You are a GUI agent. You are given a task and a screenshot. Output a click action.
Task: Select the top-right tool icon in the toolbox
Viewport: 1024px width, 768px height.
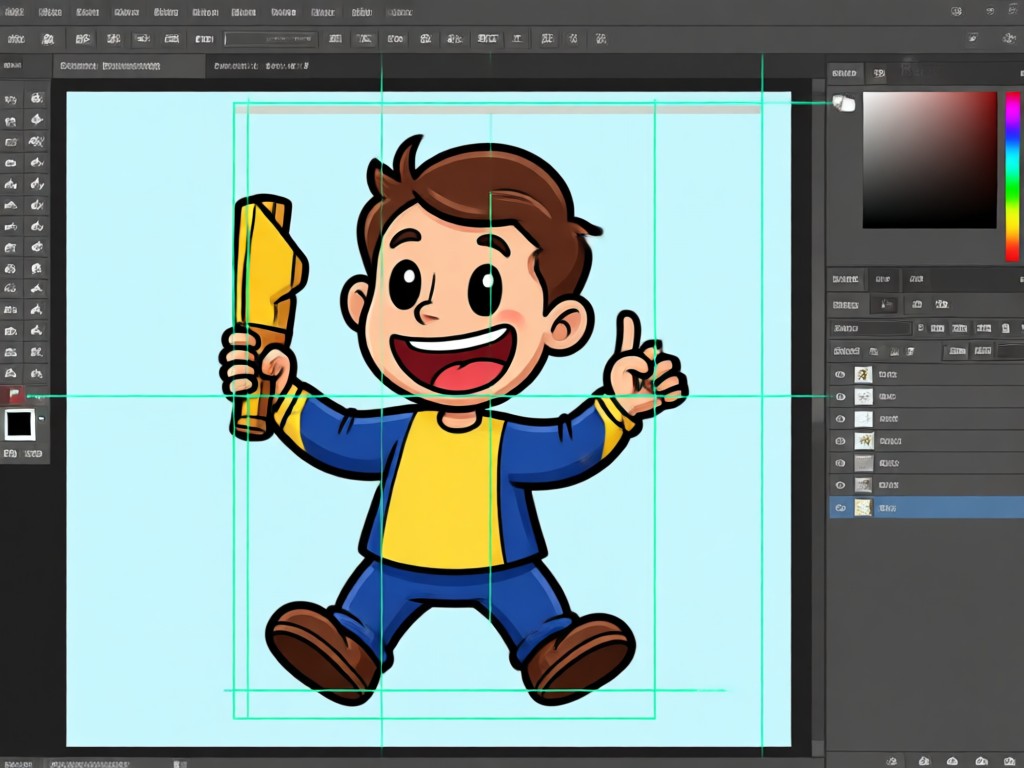point(37,99)
